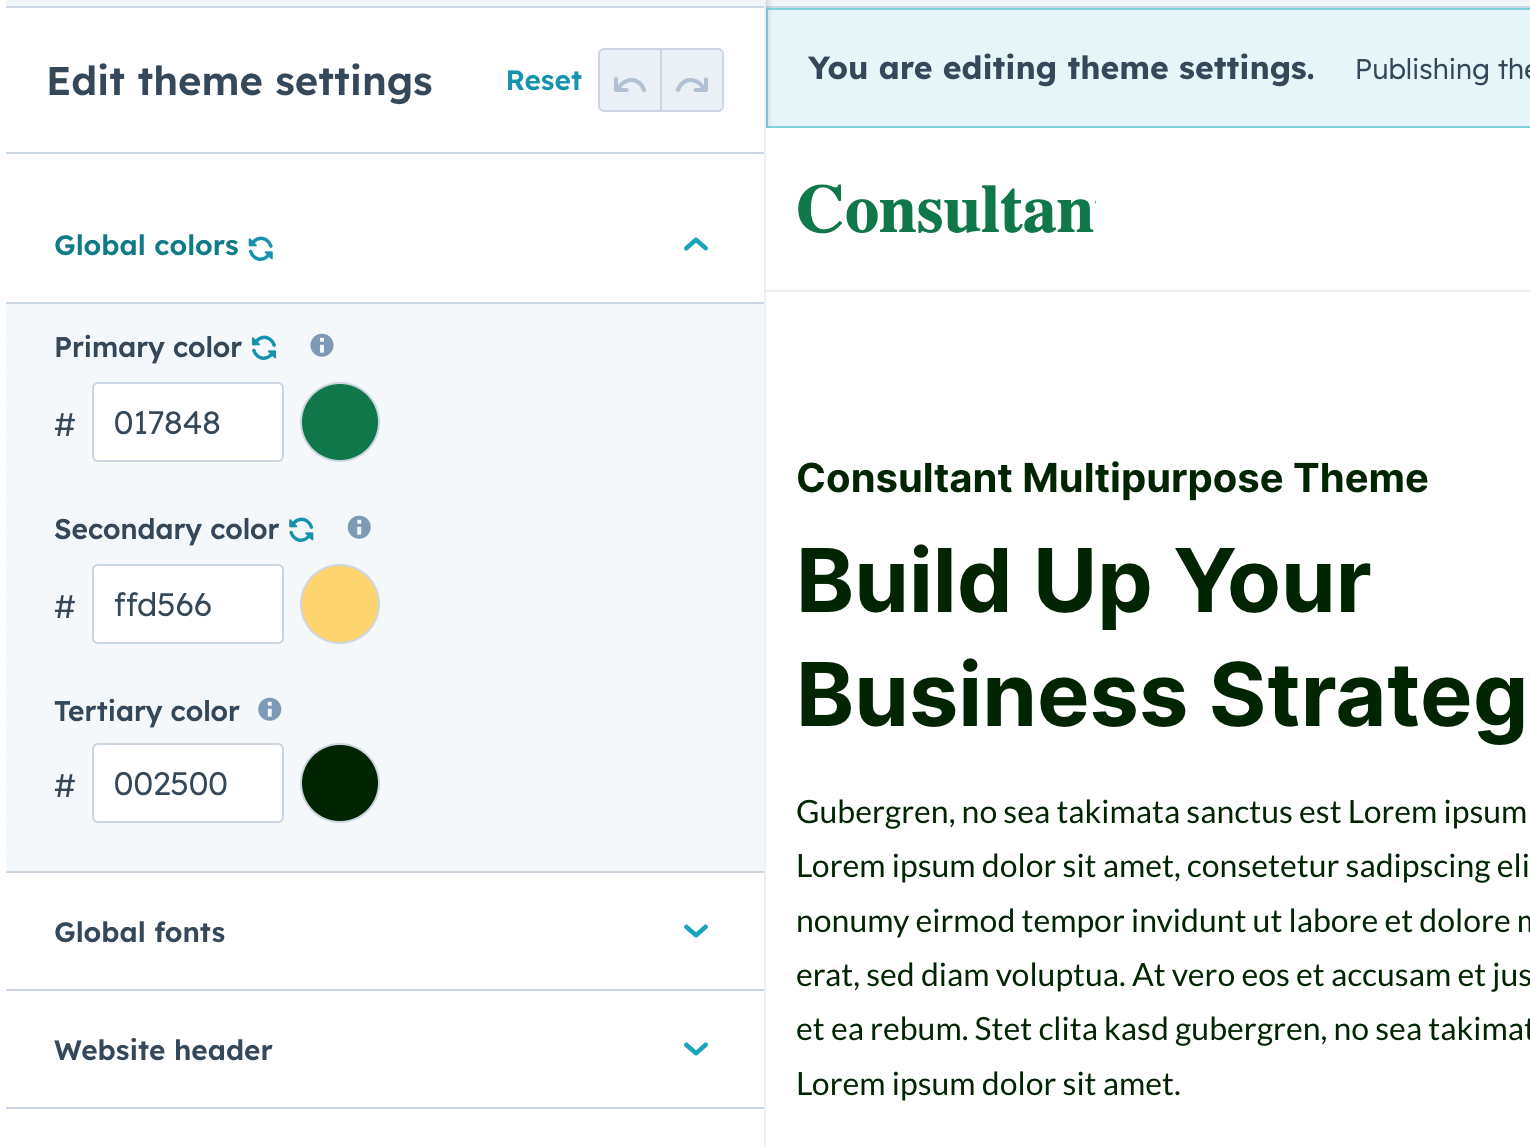The width and height of the screenshot is (1530, 1147).
Task: Reset Secondary color with its refresh icon
Action: pyautogui.click(x=301, y=529)
